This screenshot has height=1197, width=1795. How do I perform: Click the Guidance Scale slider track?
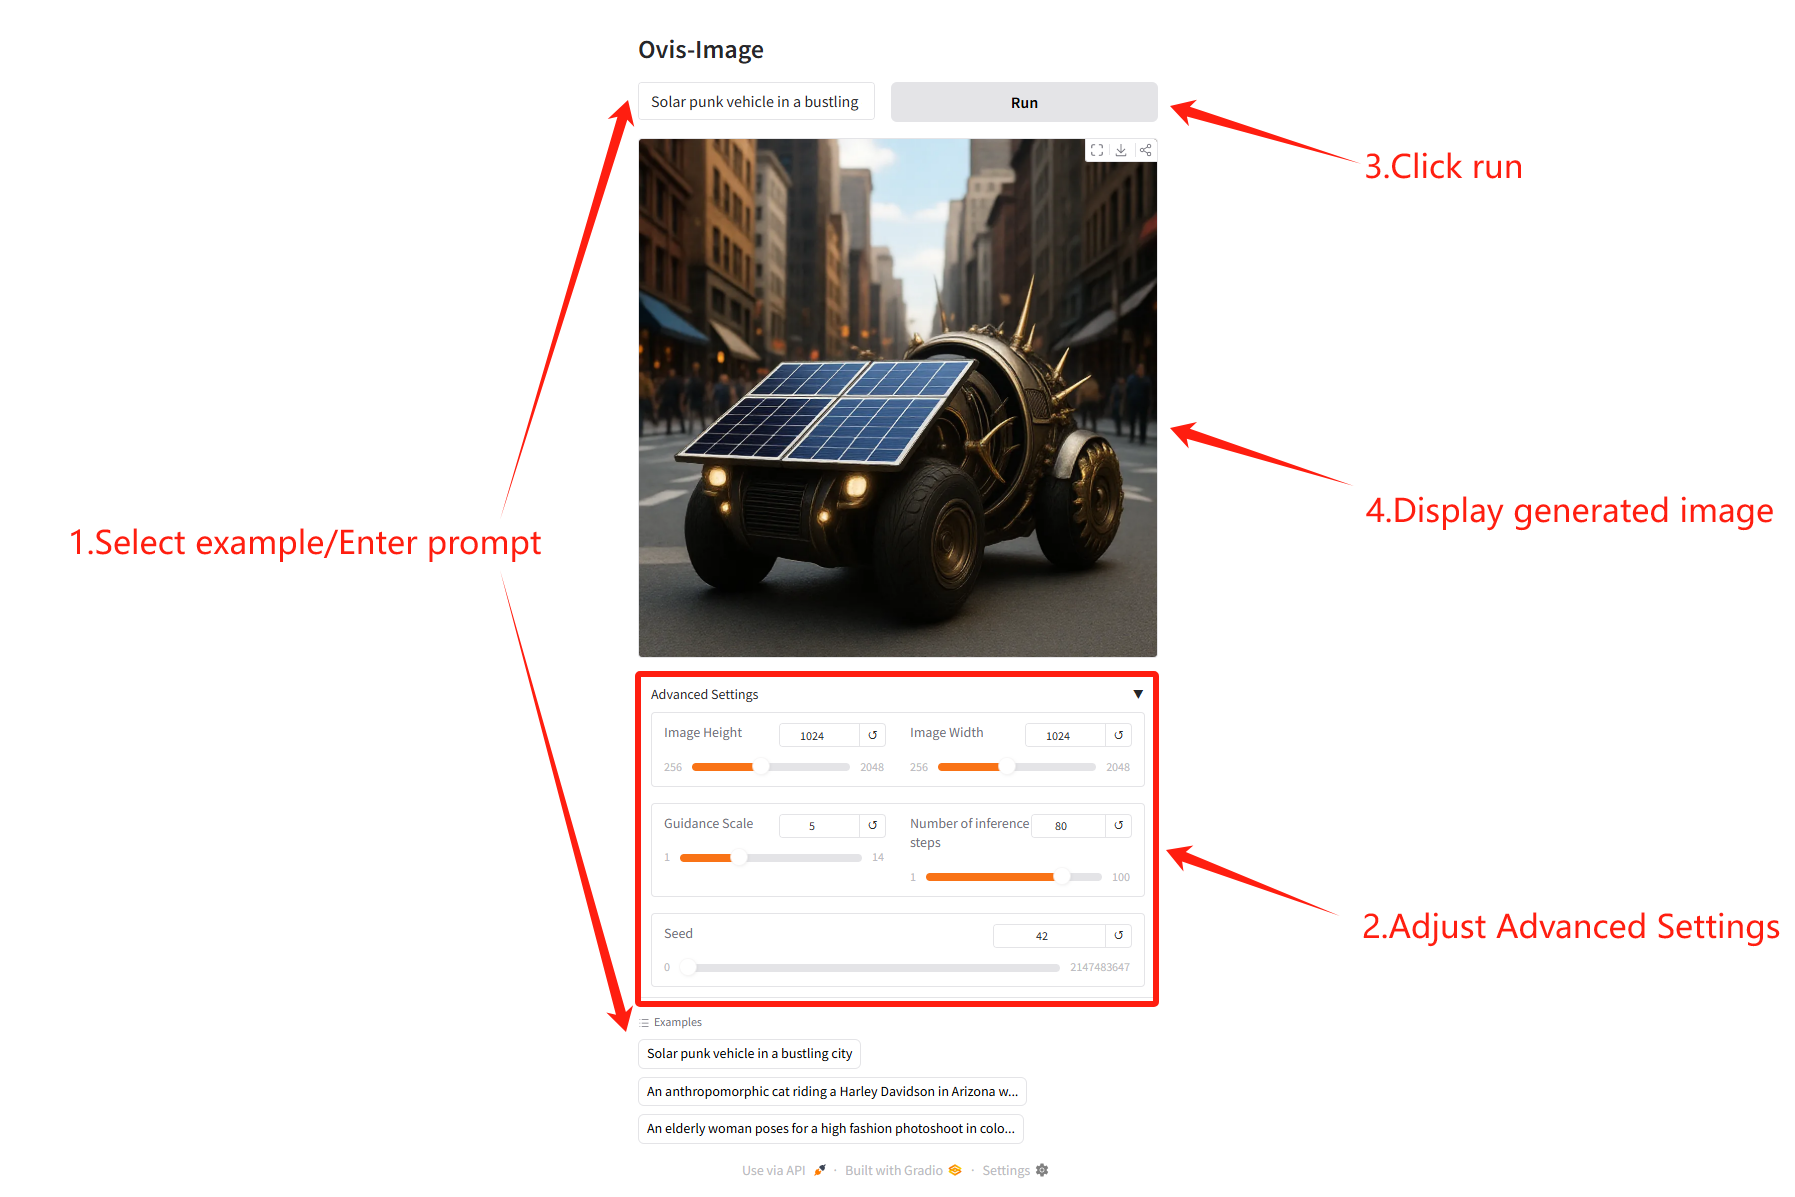[771, 857]
